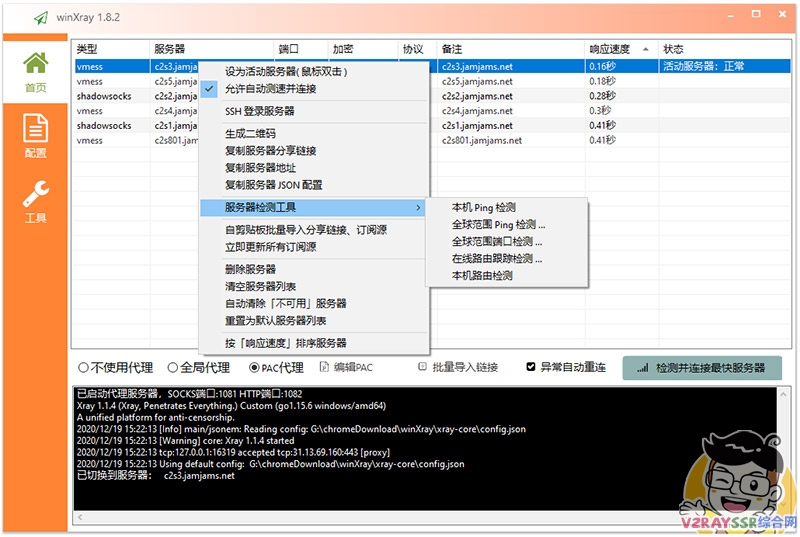This screenshot has height=537, width=800.
Task: Choose 清空服务器列表 menu entry
Action: pos(314,287)
